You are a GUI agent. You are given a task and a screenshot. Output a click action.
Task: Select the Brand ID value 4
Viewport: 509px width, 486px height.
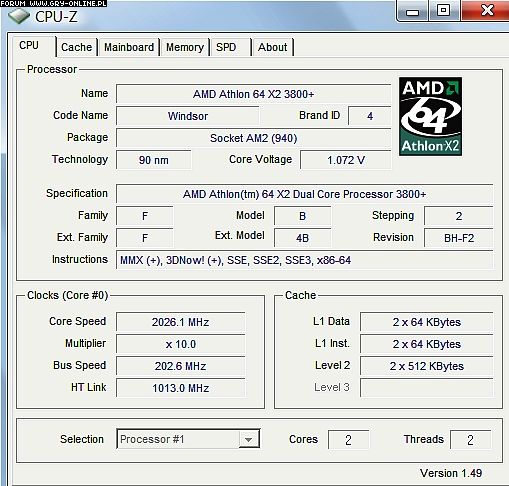click(x=370, y=116)
